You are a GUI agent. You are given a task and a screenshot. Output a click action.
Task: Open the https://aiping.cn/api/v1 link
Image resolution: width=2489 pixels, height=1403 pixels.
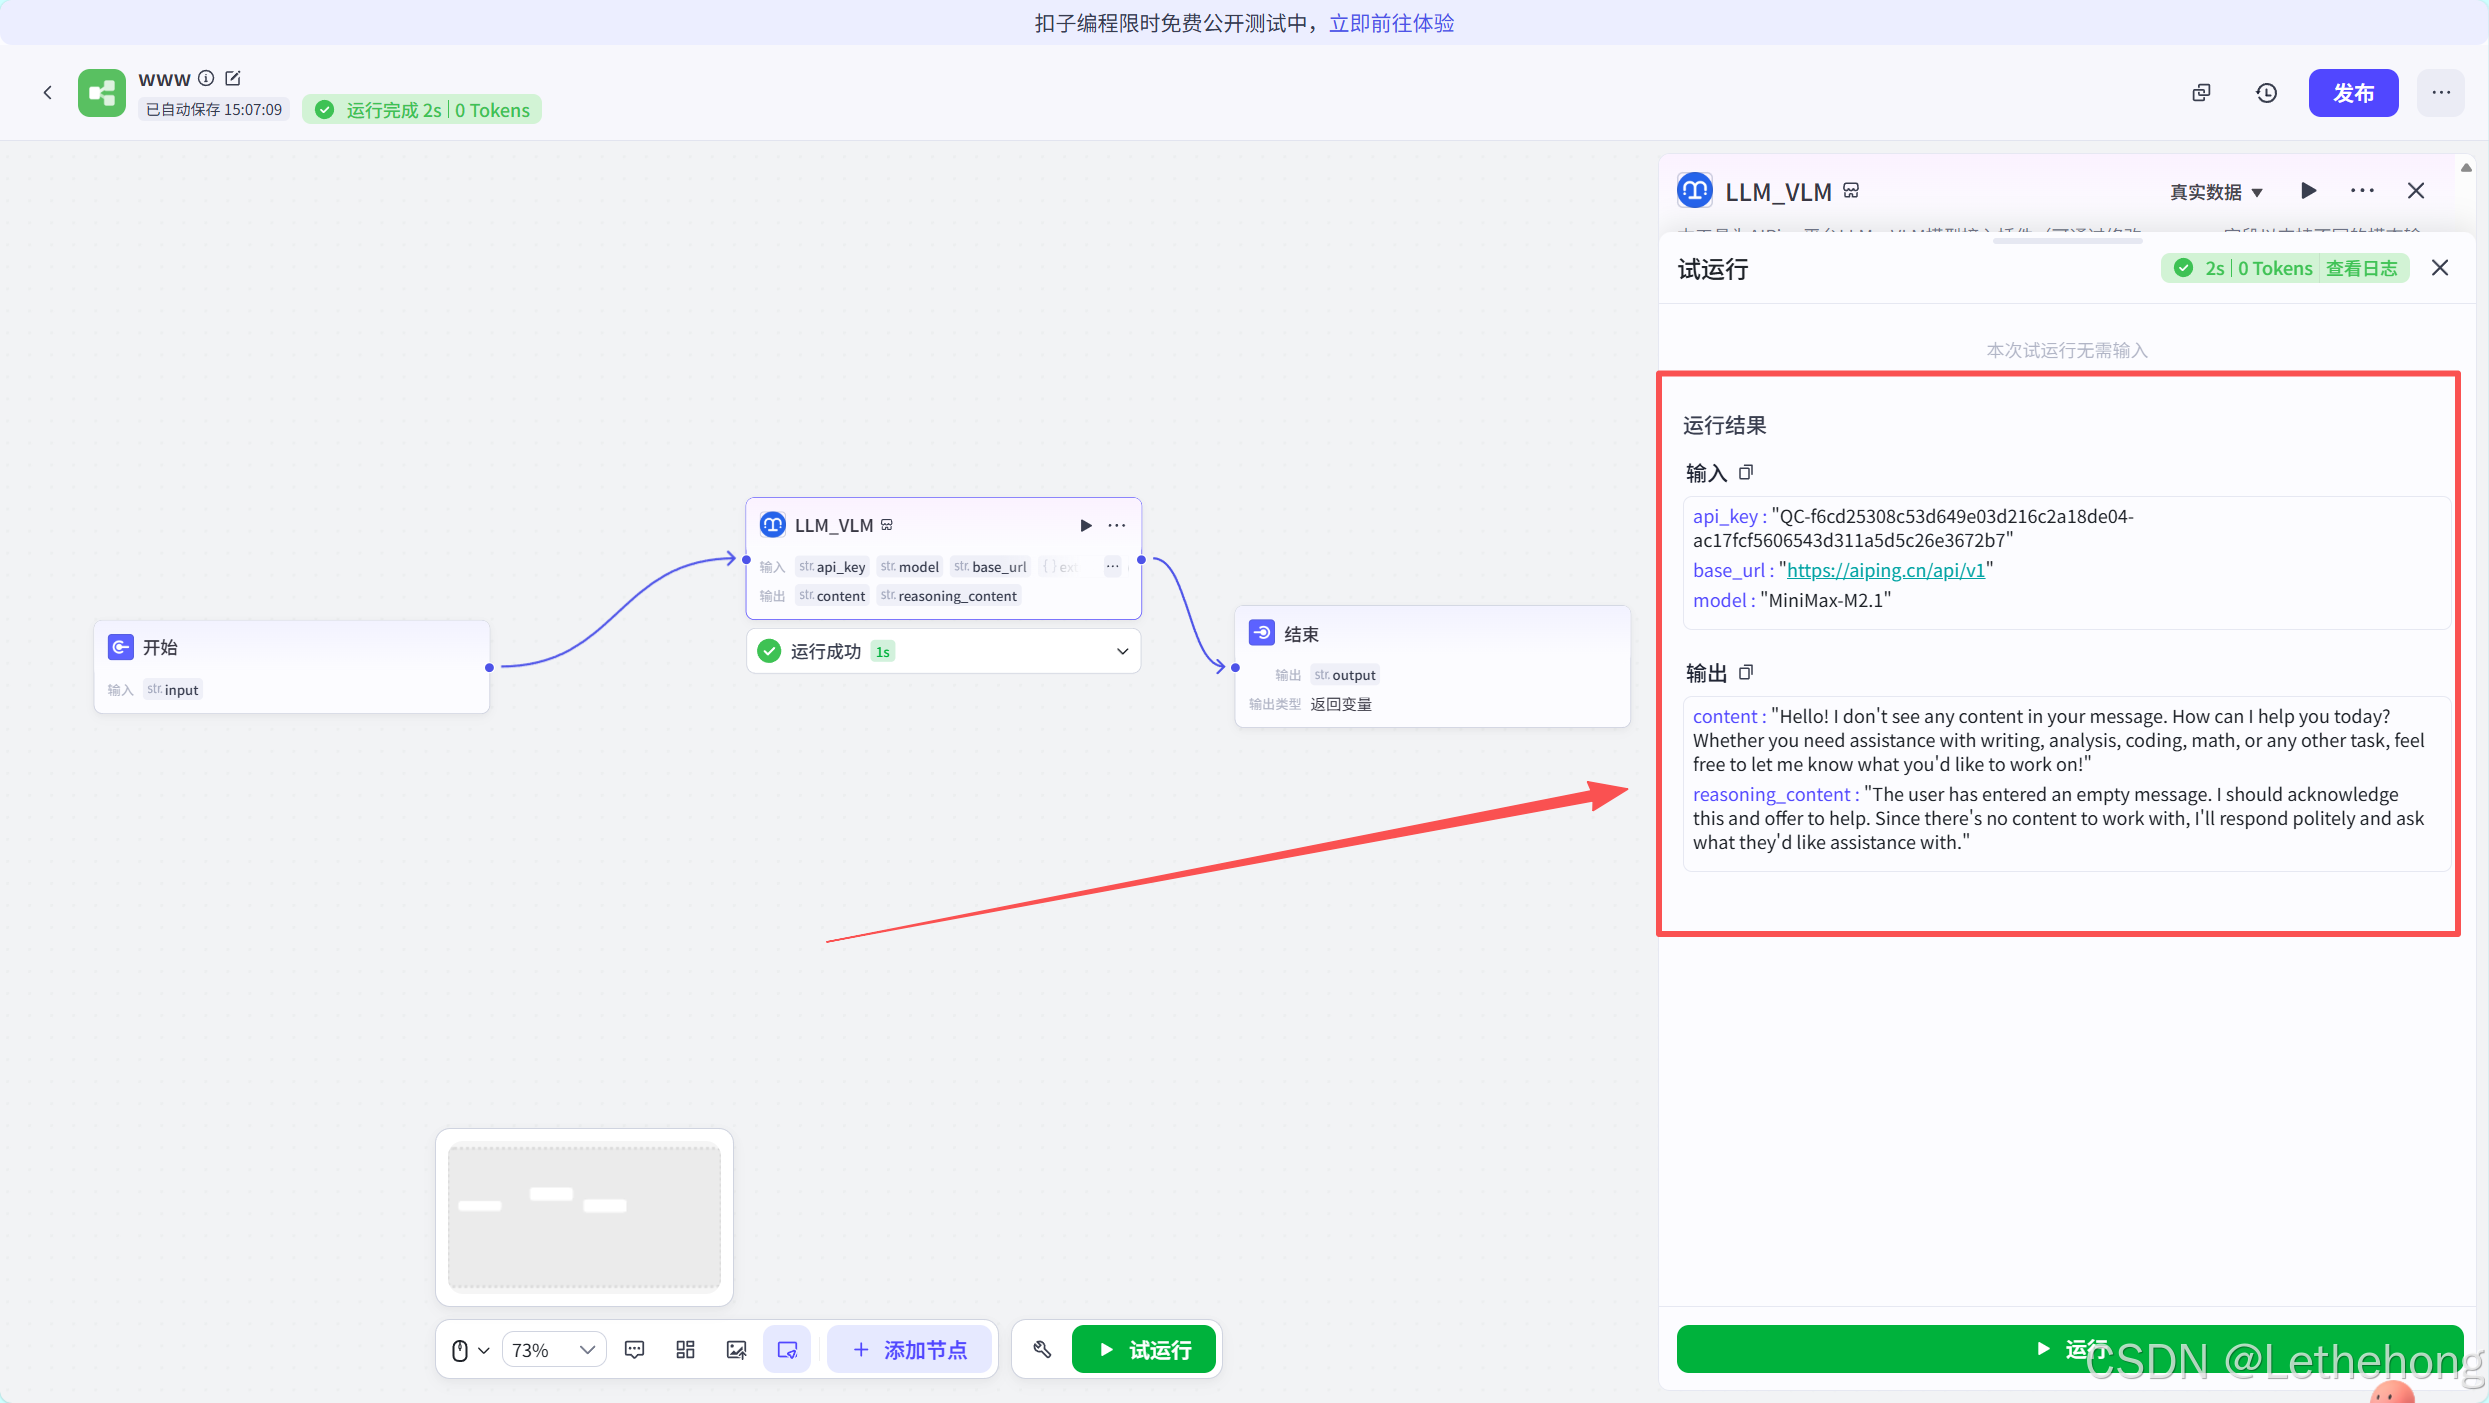[x=1885, y=570]
